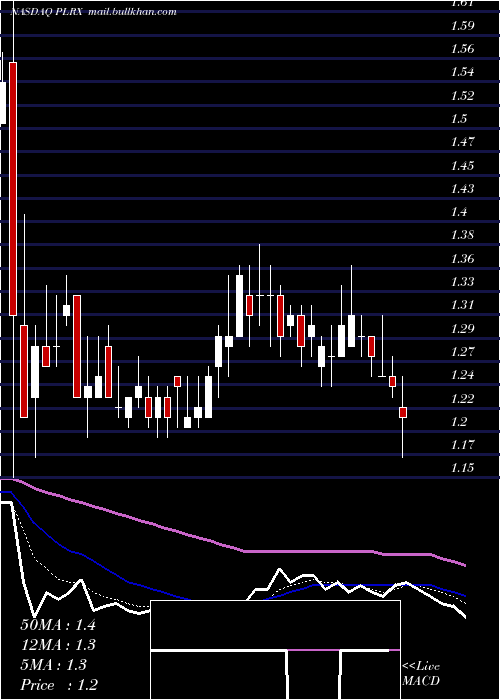Select the 1.36 price axis label

(462, 258)
